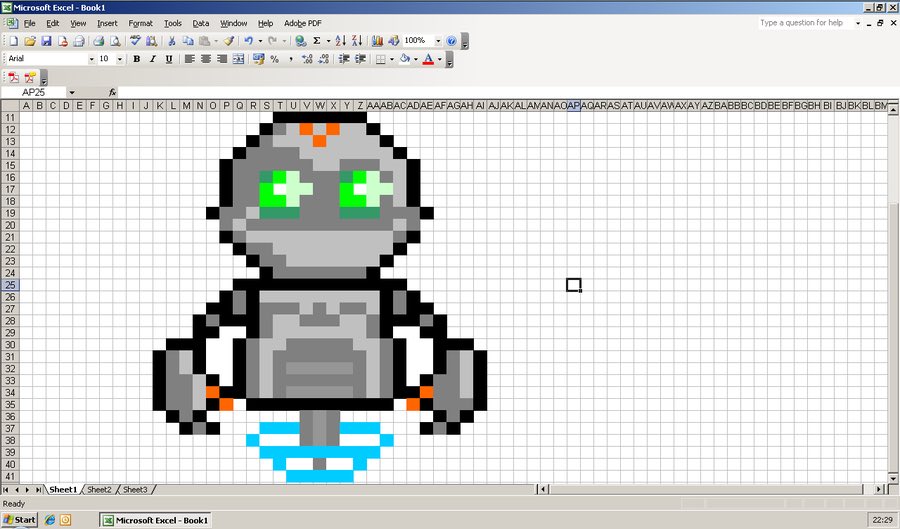900x529 pixels.
Task: Click the Increase Decimal icon
Action: 307,59
